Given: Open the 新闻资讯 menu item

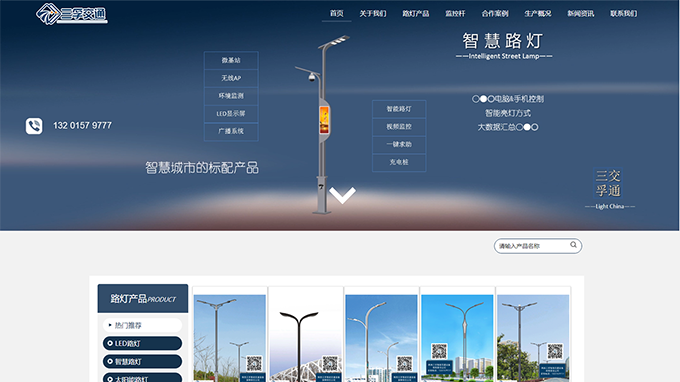Looking at the screenshot, I should 581,13.
